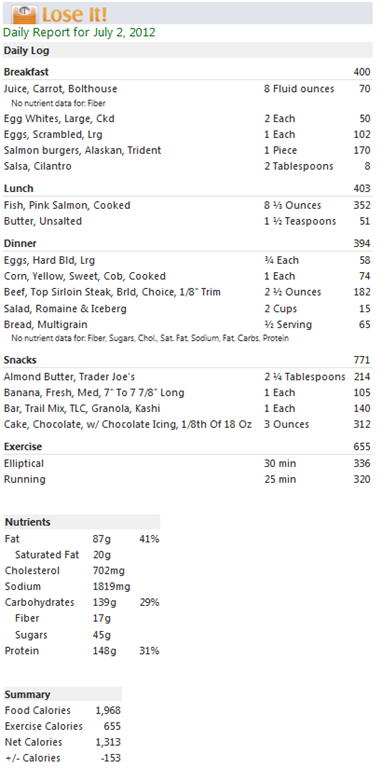The height and width of the screenshot is (768, 381).
Task: Select the Daily Report for July 2, 2012 heading
Action: (79, 33)
